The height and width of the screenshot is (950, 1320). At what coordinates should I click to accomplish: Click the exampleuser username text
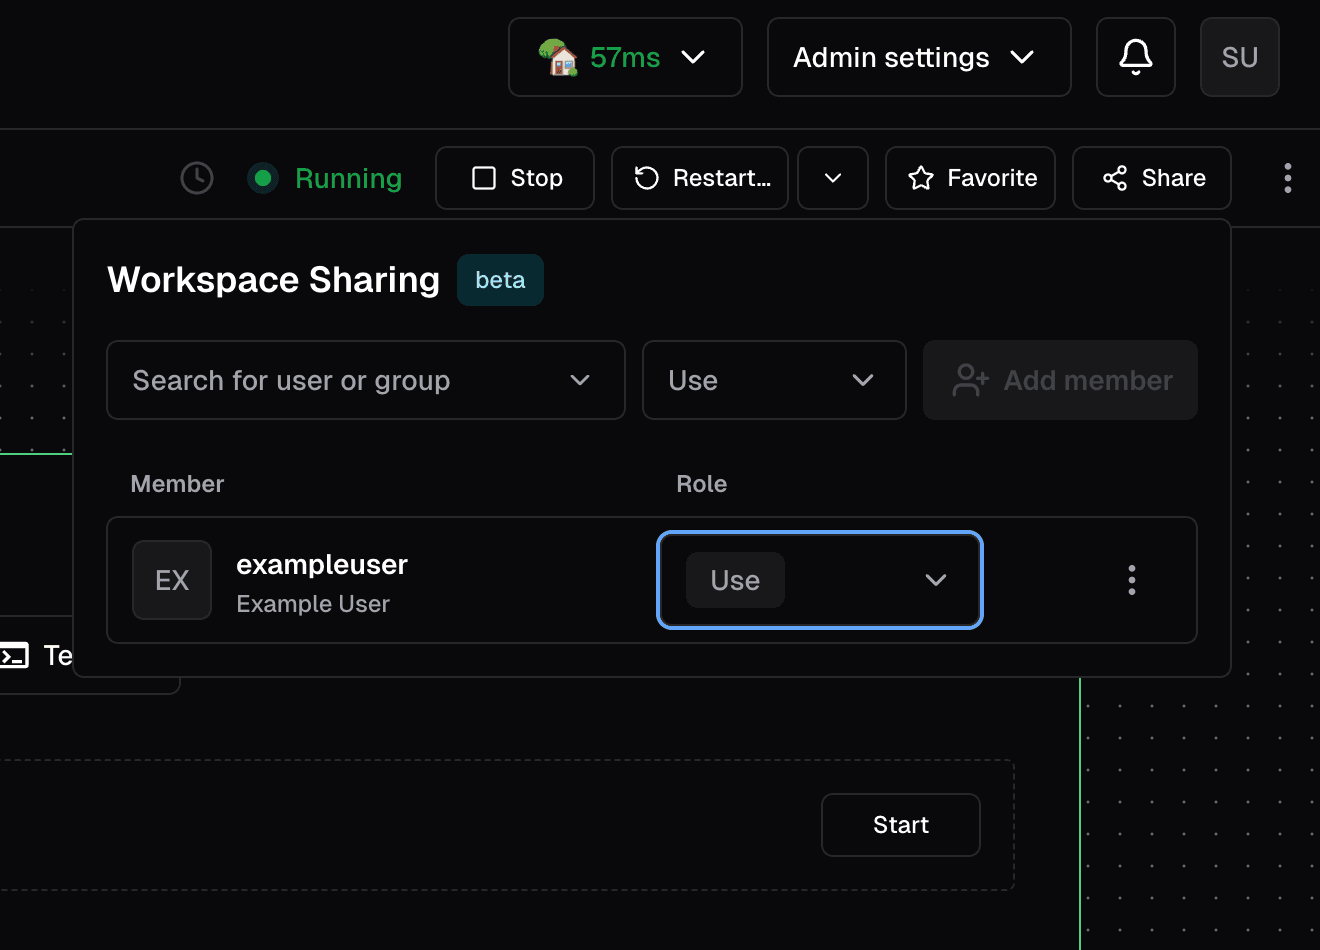322,565
